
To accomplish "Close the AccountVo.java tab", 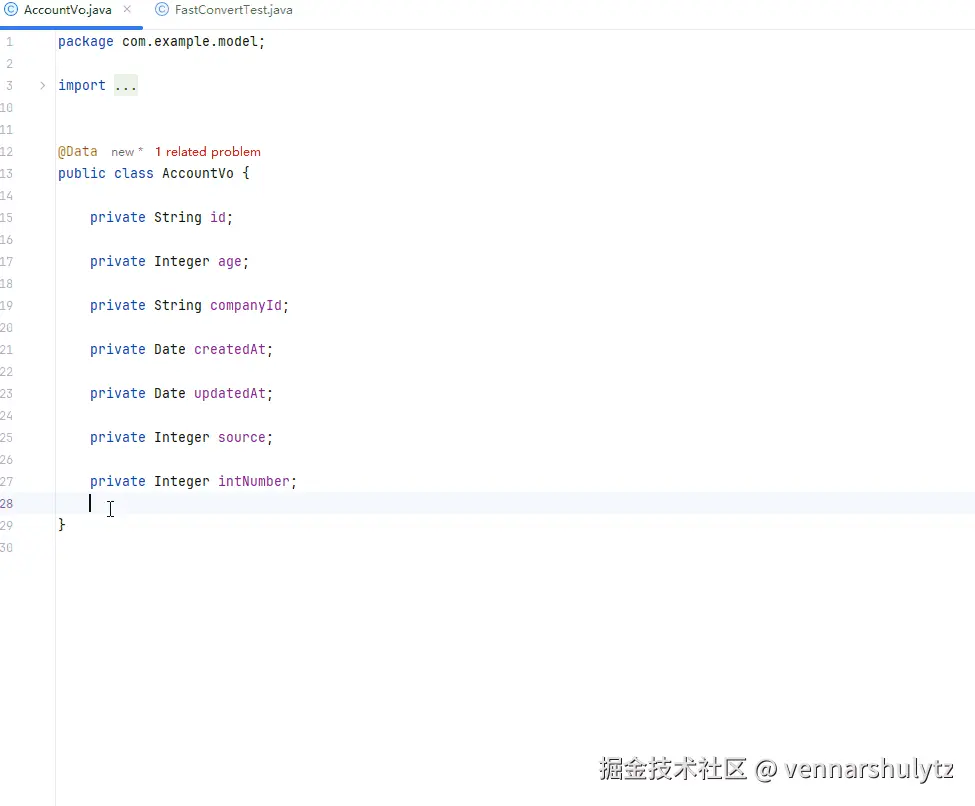I will point(126,9).
